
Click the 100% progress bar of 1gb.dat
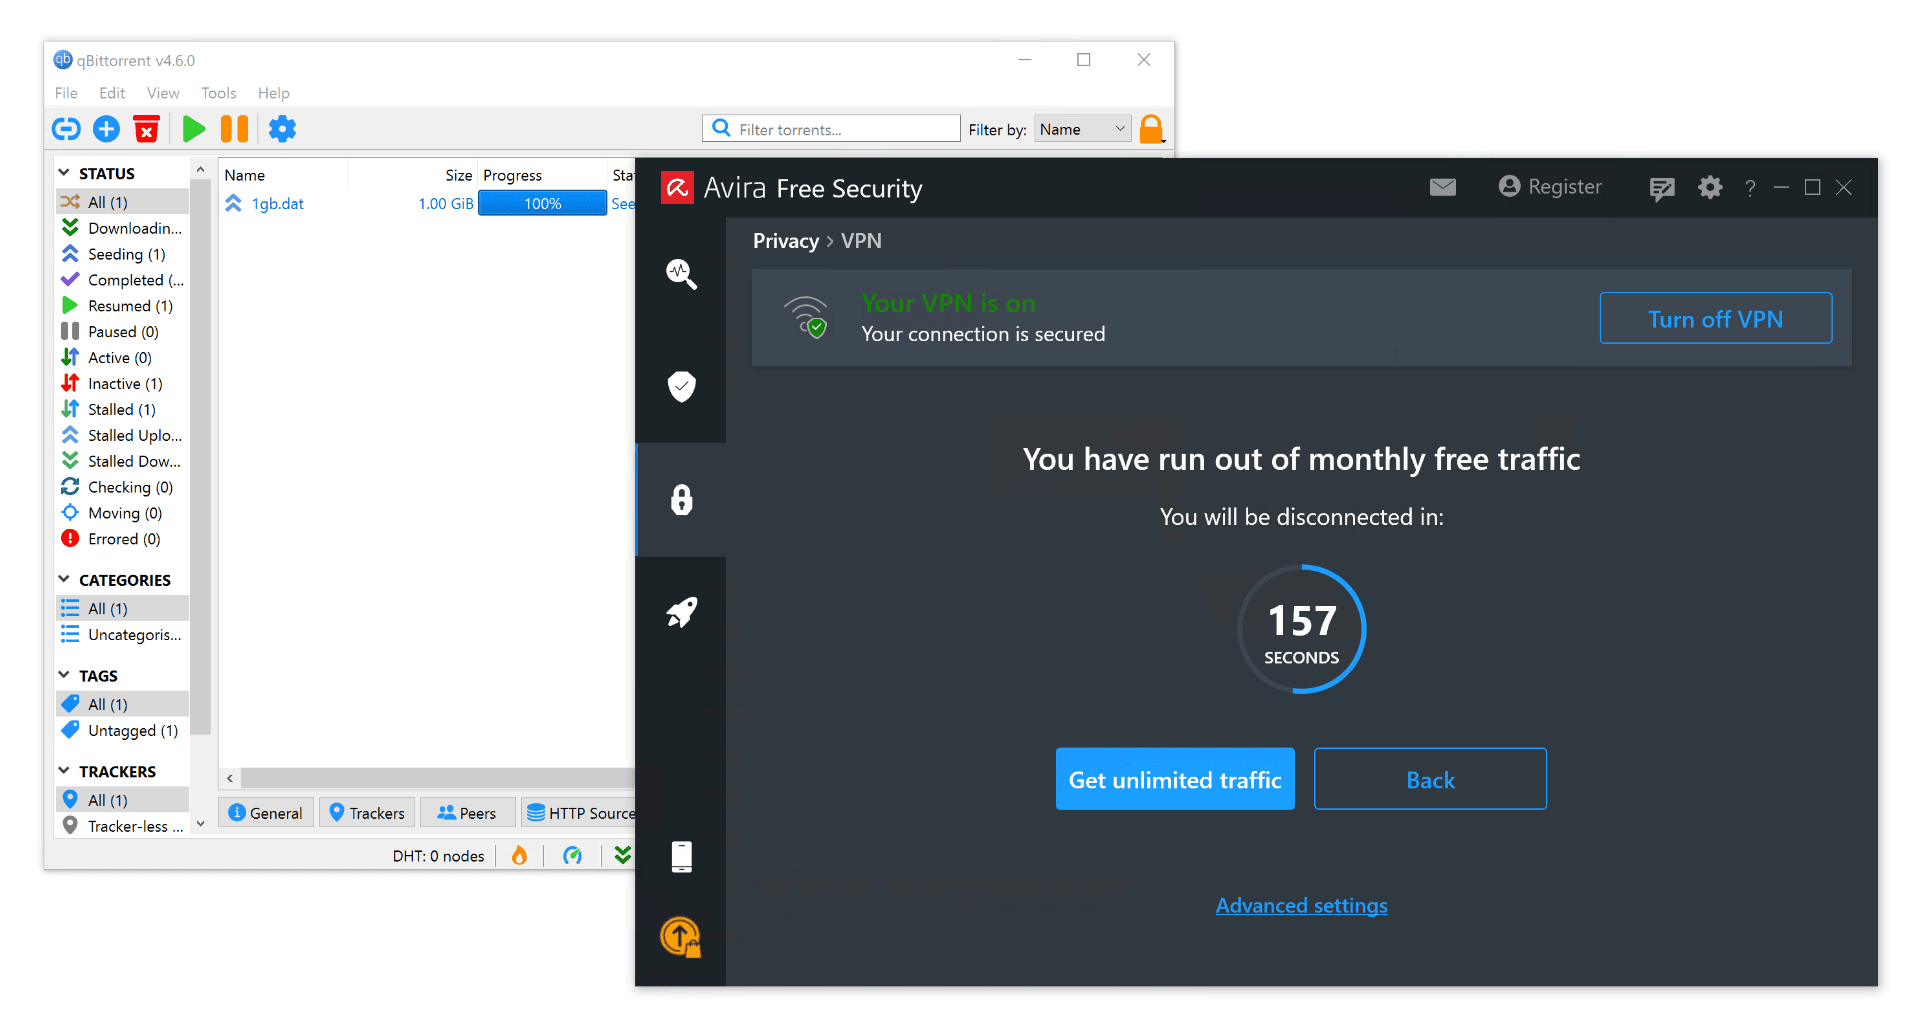[543, 203]
